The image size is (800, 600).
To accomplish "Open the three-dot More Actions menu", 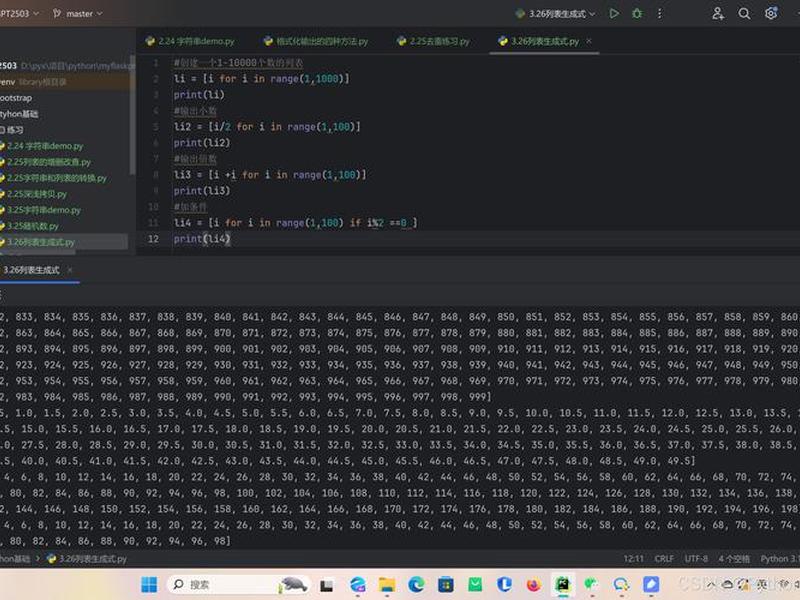I will (x=660, y=14).
